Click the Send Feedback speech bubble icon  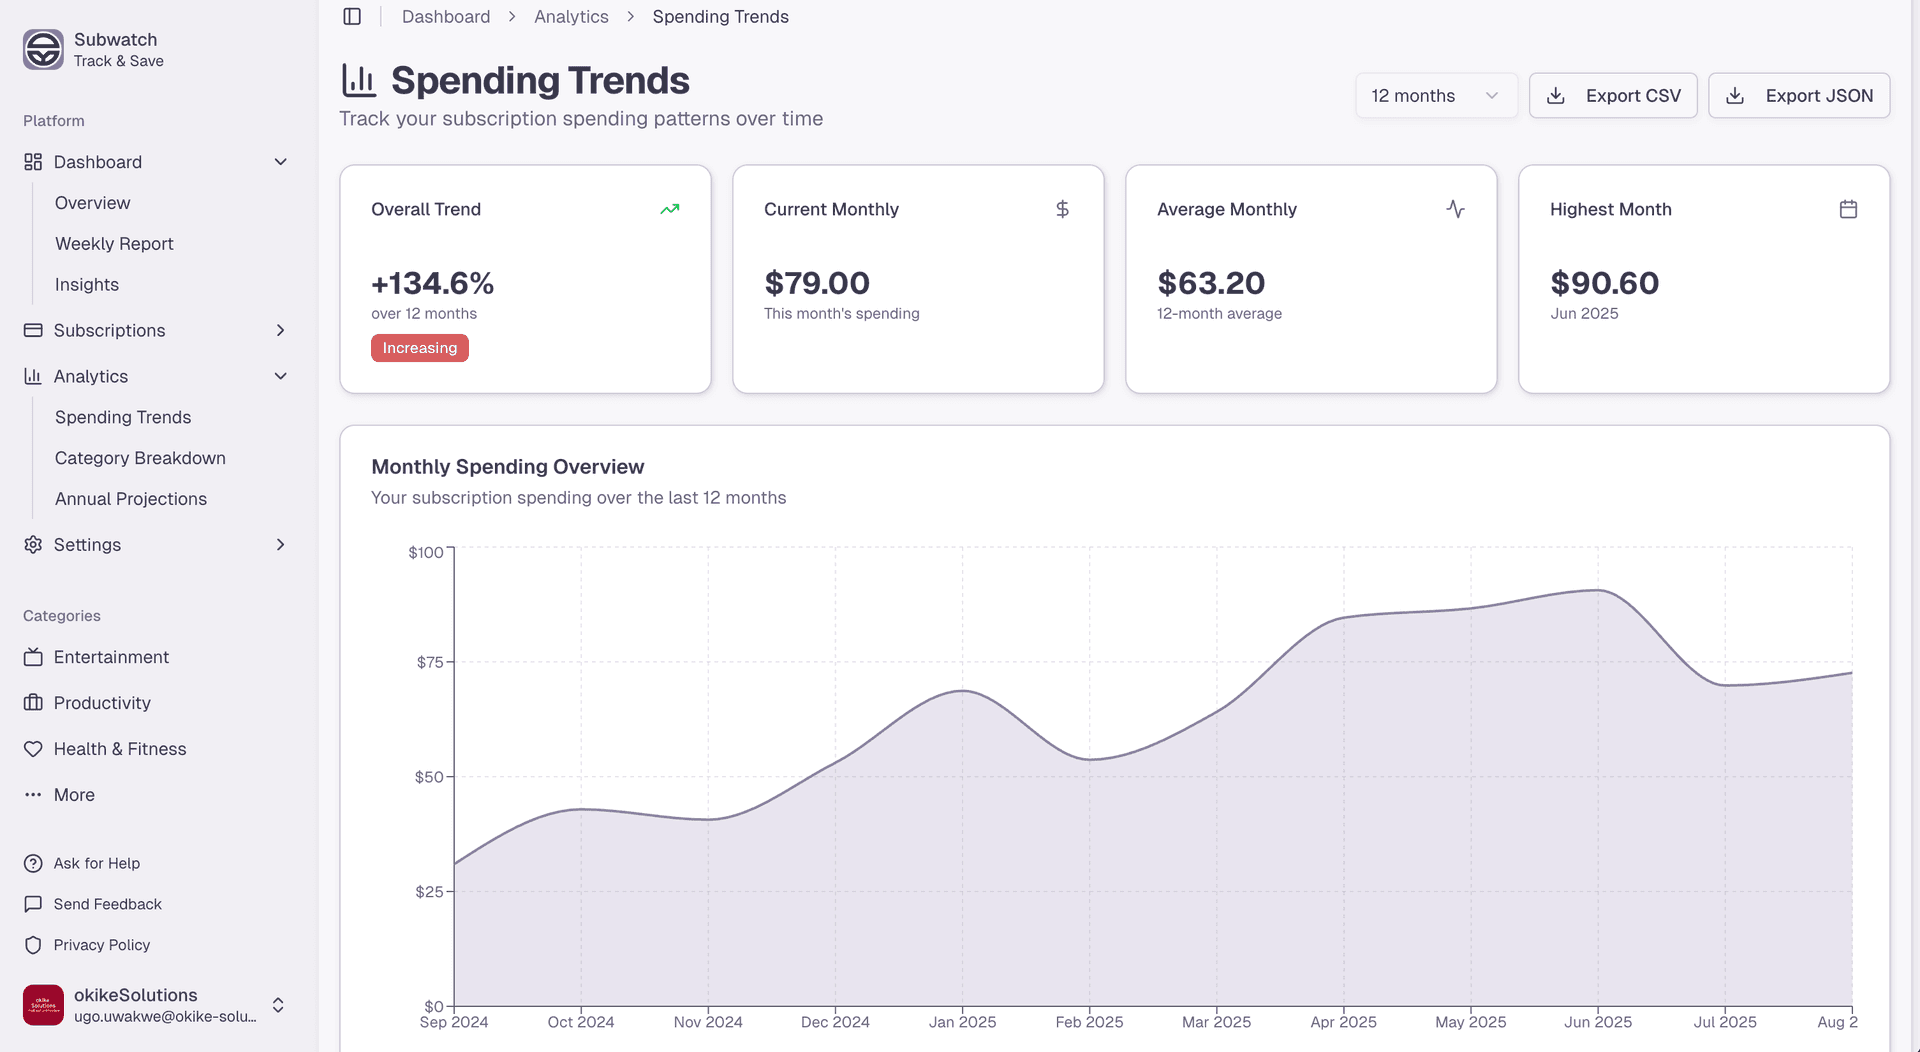pyautogui.click(x=33, y=903)
